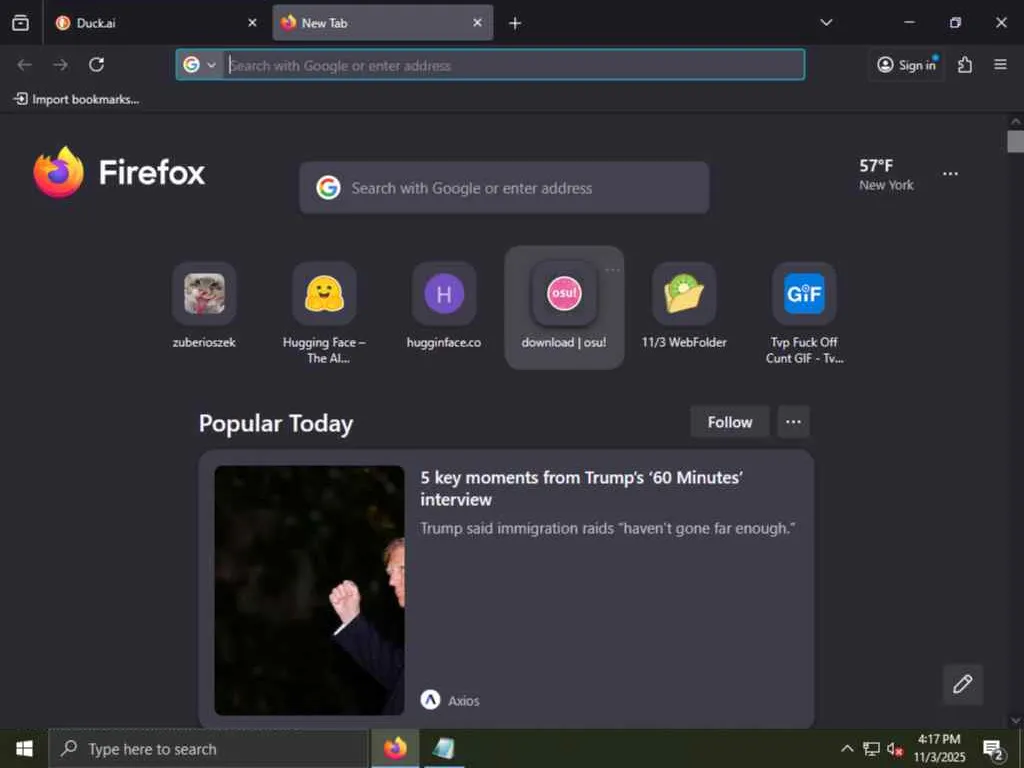1024x768 pixels.
Task: Open the hugginface.co shortcut
Action: (444, 306)
